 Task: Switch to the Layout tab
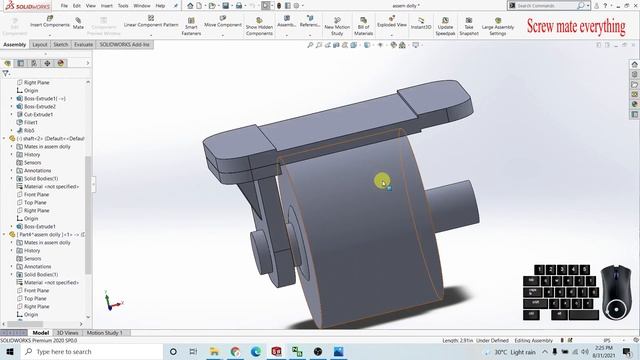pos(40,44)
